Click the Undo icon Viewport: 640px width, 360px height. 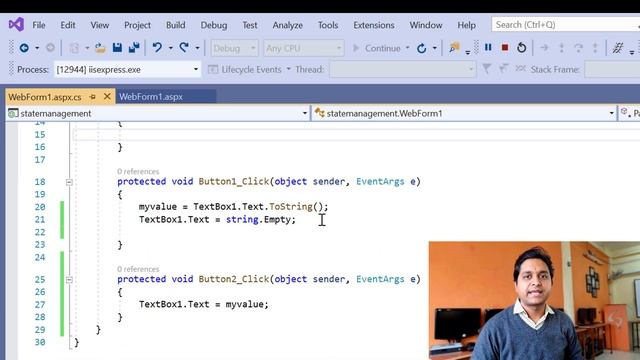[x=157, y=48]
